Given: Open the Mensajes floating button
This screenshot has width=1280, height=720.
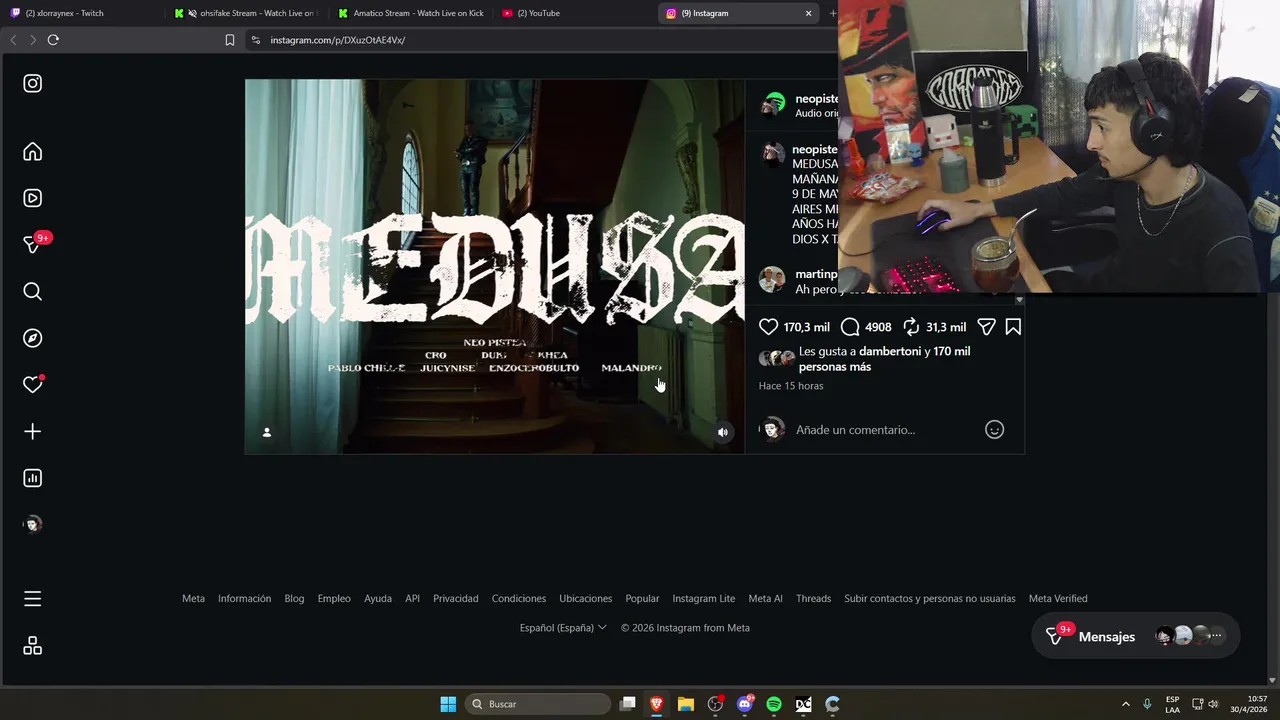Looking at the screenshot, I should (1135, 636).
